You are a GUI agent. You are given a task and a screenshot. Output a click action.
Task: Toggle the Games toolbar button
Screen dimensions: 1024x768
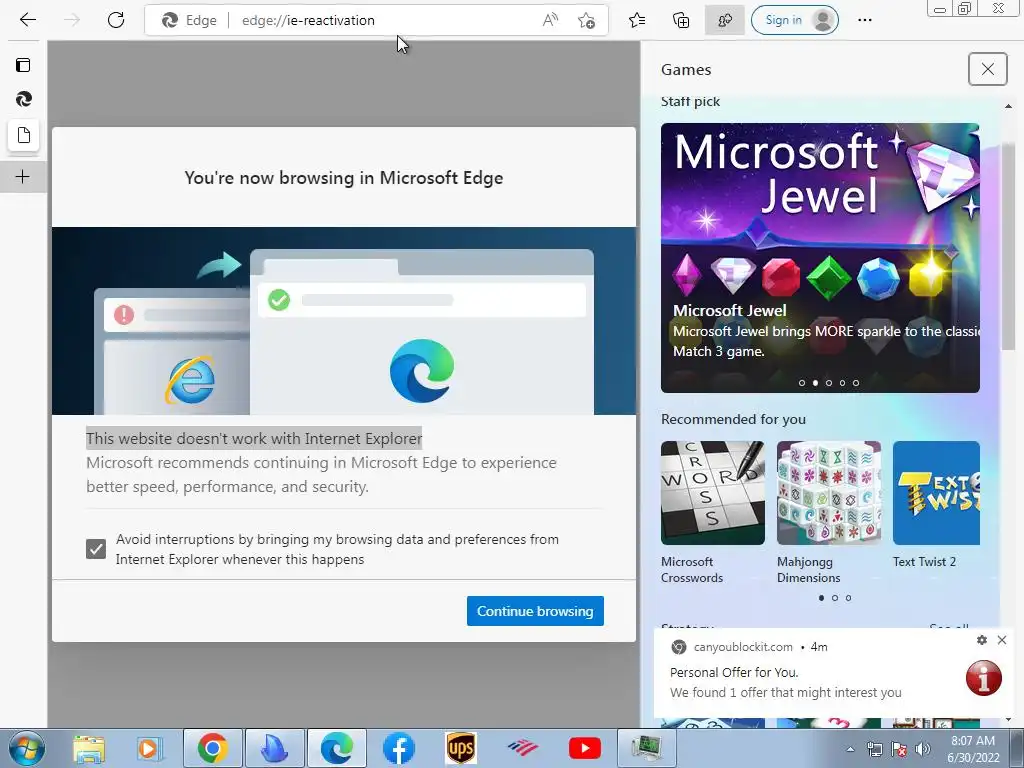coord(724,20)
